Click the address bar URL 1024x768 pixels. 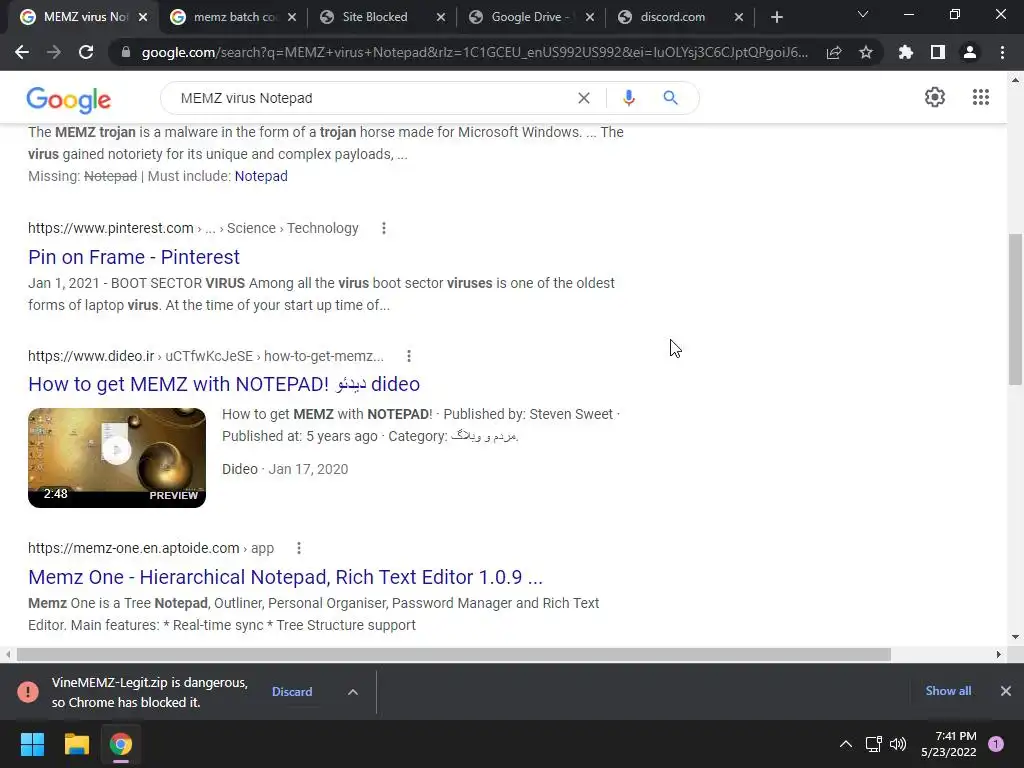pyautogui.click(x=475, y=52)
